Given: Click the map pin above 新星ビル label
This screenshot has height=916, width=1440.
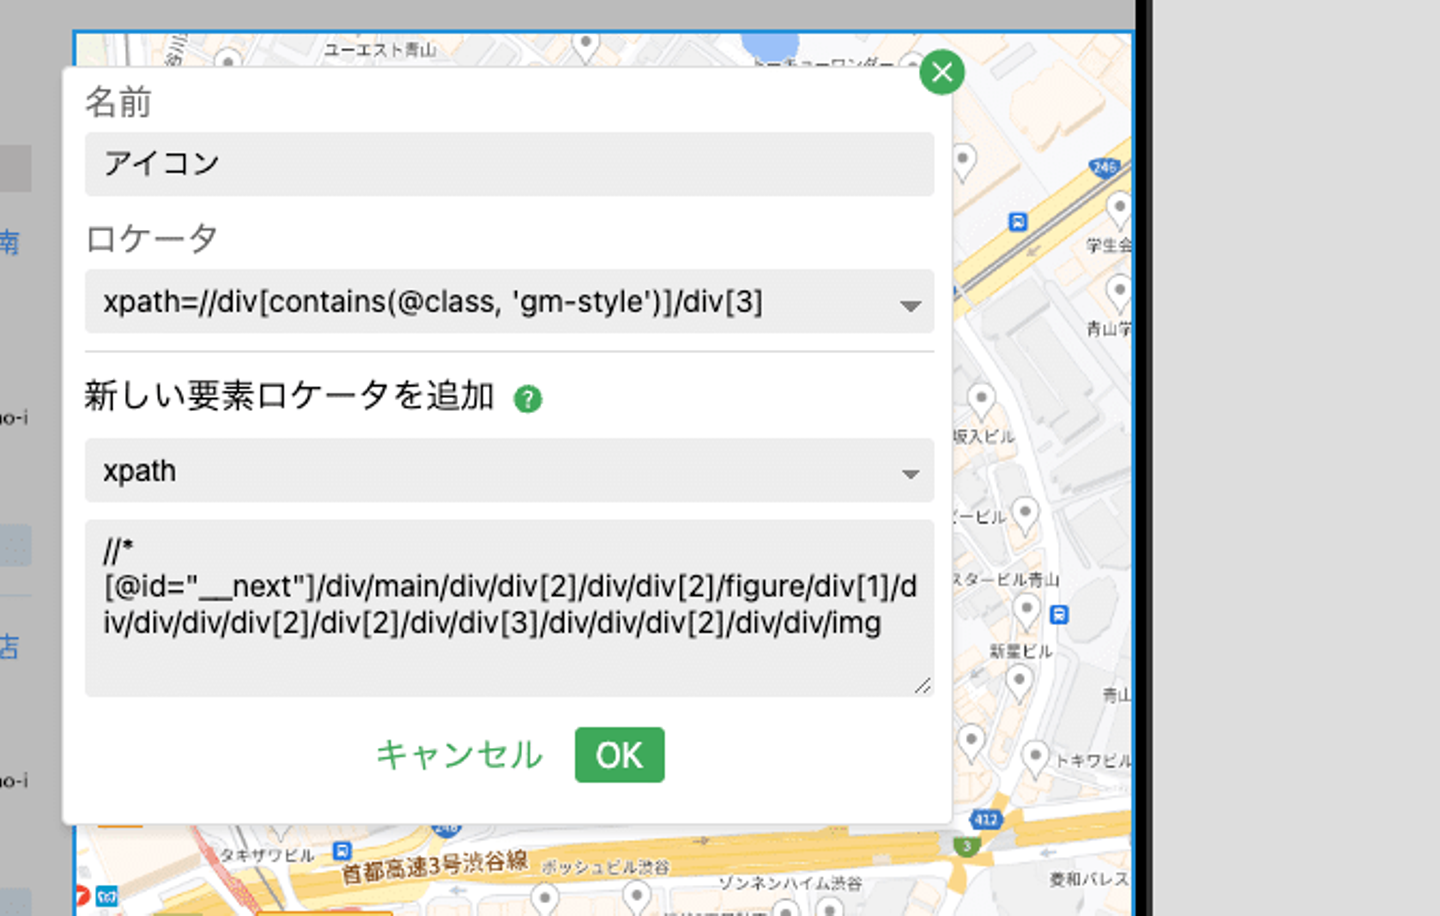Looking at the screenshot, I should click(1026, 609).
